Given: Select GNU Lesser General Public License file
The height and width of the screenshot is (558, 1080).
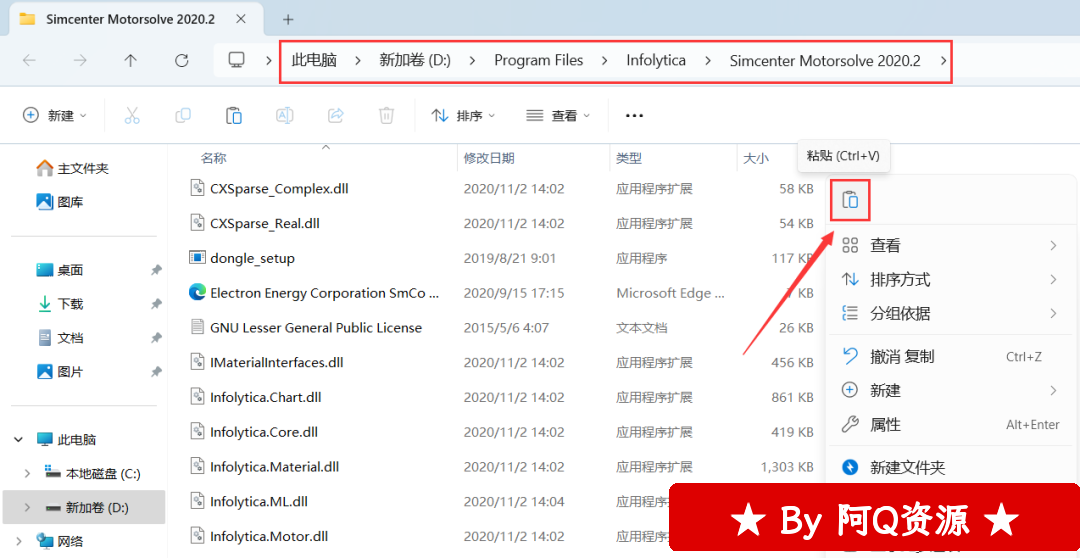Looking at the screenshot, I should pos(305,327).
